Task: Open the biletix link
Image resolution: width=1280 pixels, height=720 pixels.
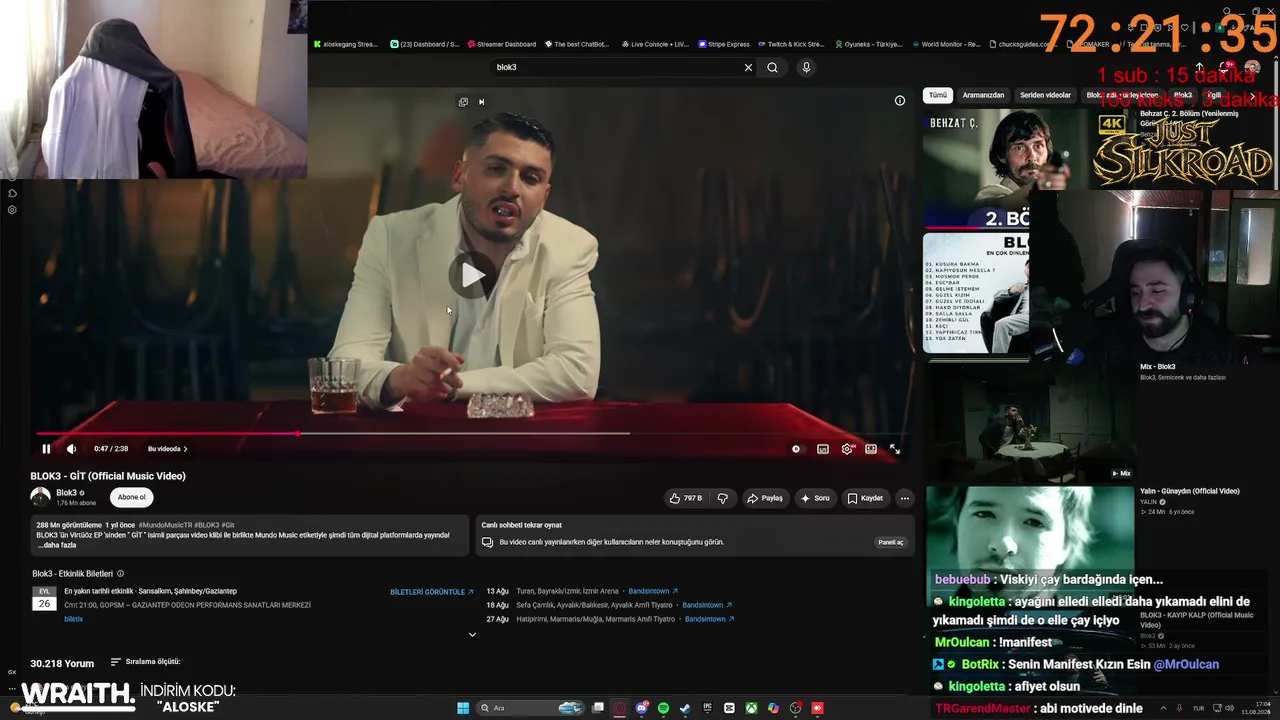Action: 74,619
